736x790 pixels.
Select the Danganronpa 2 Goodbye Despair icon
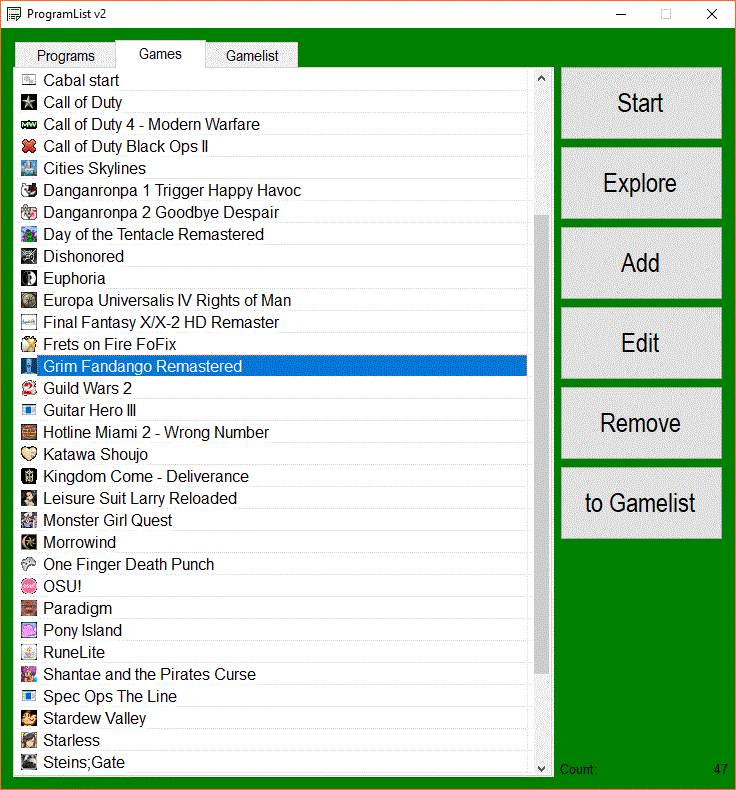pos(29,212)
